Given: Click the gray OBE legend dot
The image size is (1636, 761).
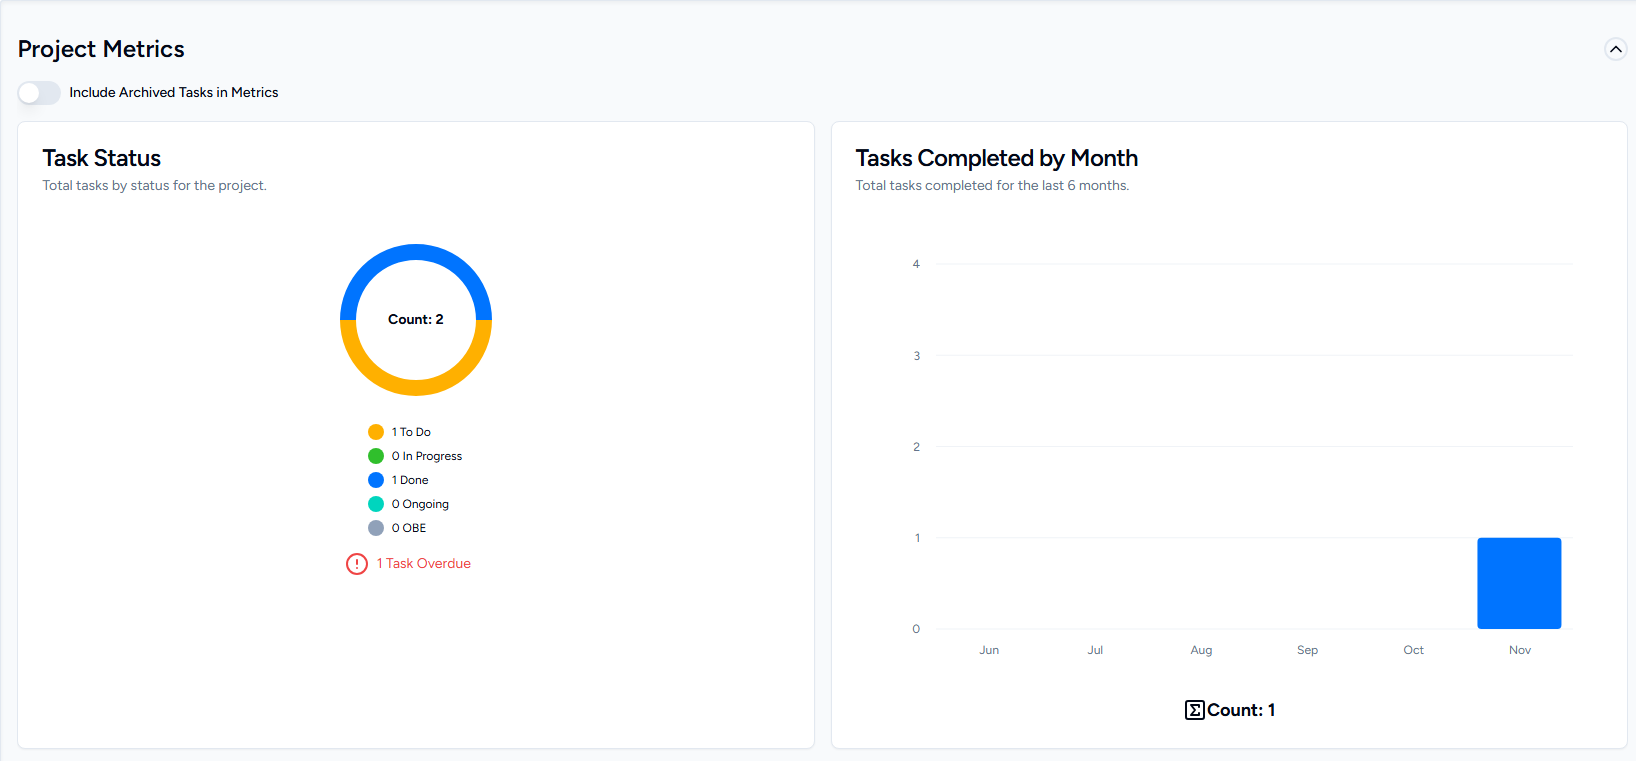Looking at the screenshot, I should pyautogui.click(x=376, y=528).
